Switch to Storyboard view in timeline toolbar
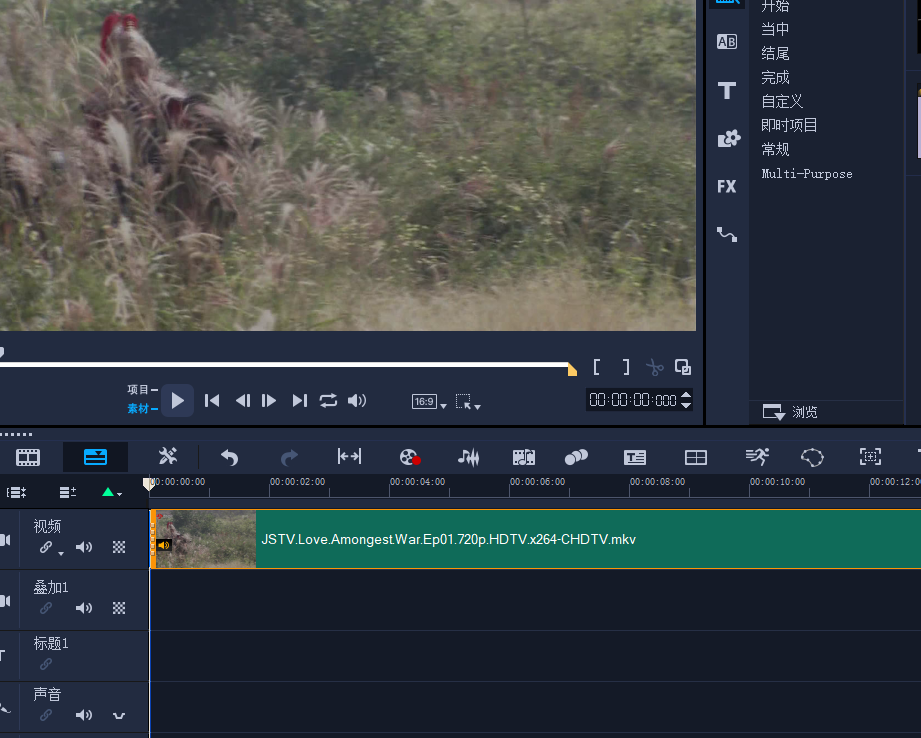921x738 pixels. click(x=28, y=457)
